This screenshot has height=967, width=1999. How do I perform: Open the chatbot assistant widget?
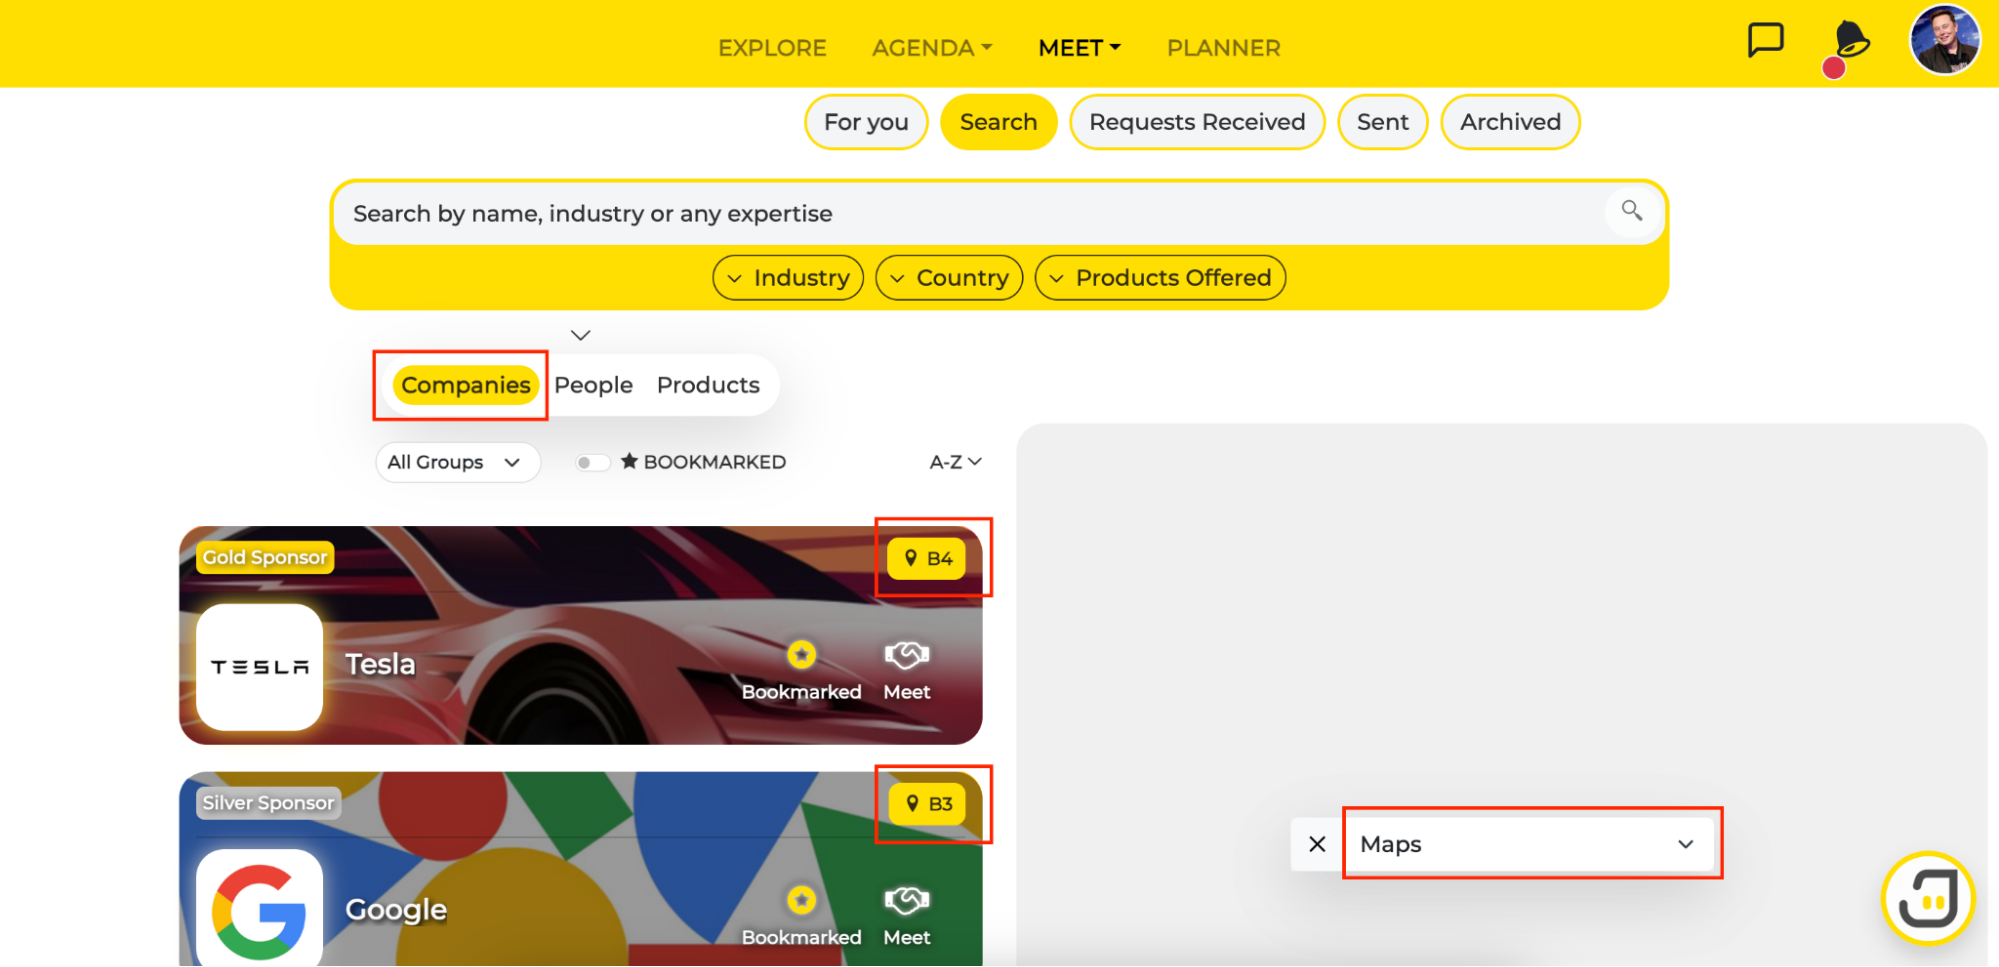pos(1928,898)
